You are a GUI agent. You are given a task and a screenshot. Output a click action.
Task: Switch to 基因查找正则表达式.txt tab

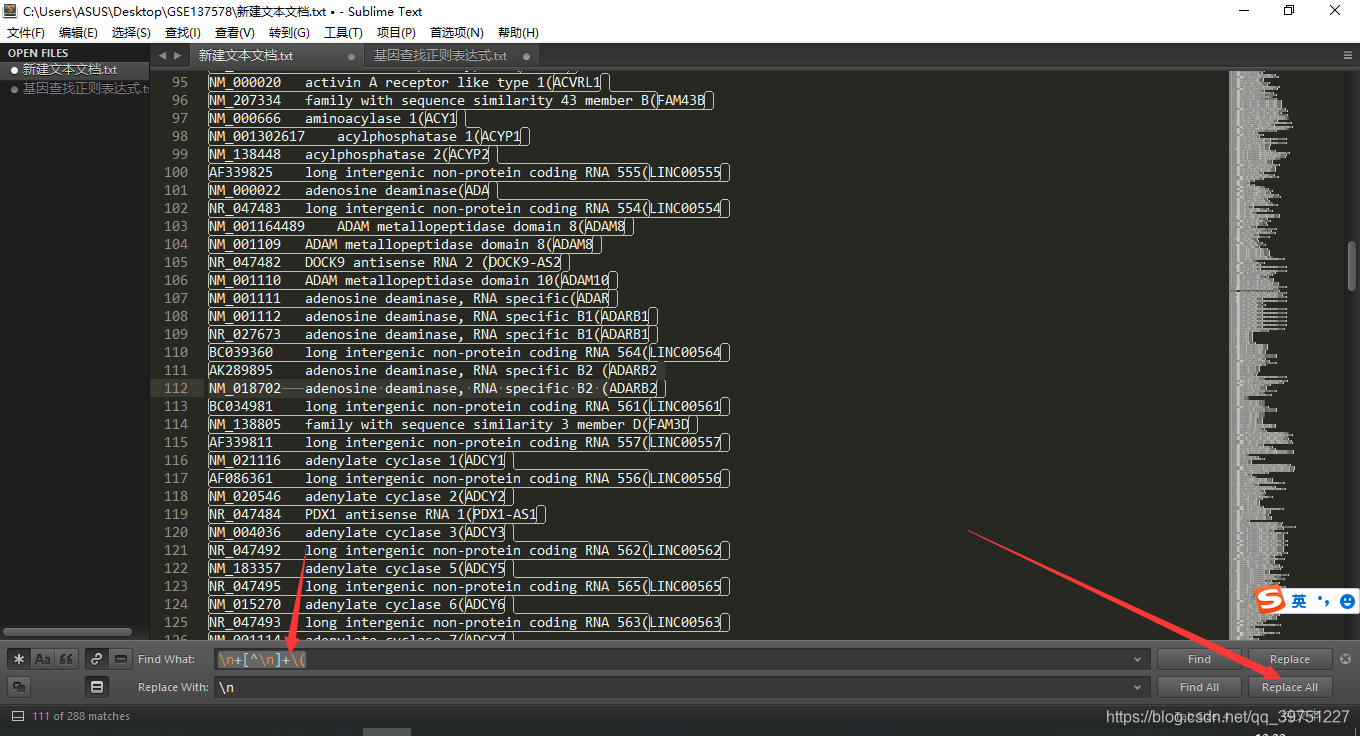(452, 56)
